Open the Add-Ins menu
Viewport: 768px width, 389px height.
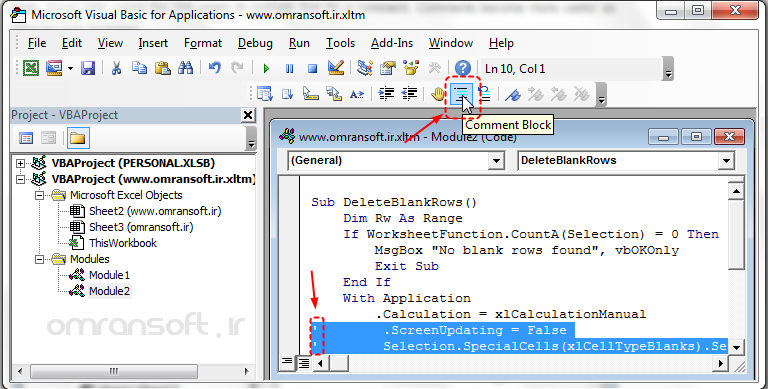click(x=392, y=43)
